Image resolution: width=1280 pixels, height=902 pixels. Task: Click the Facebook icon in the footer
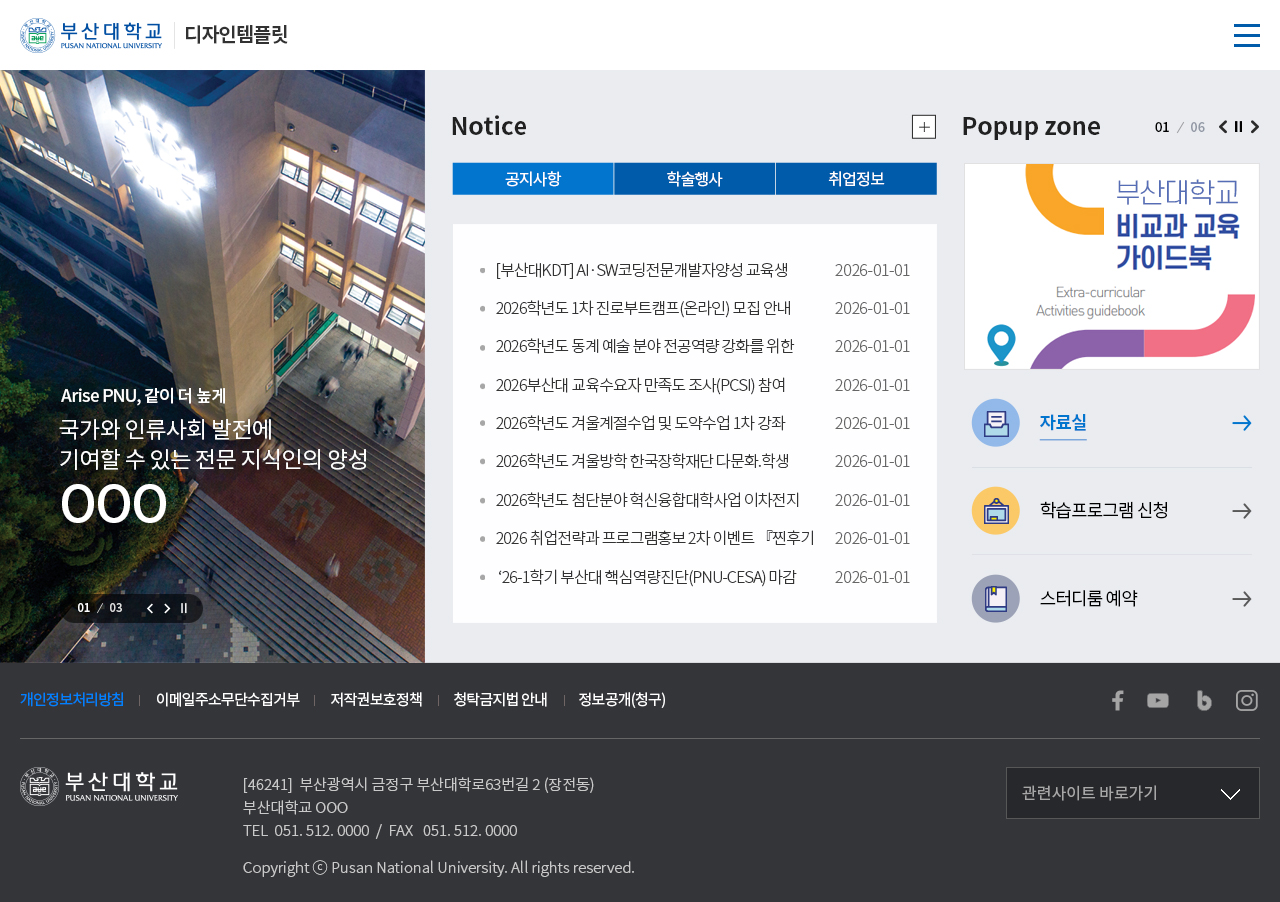(x=1117, y=700)
